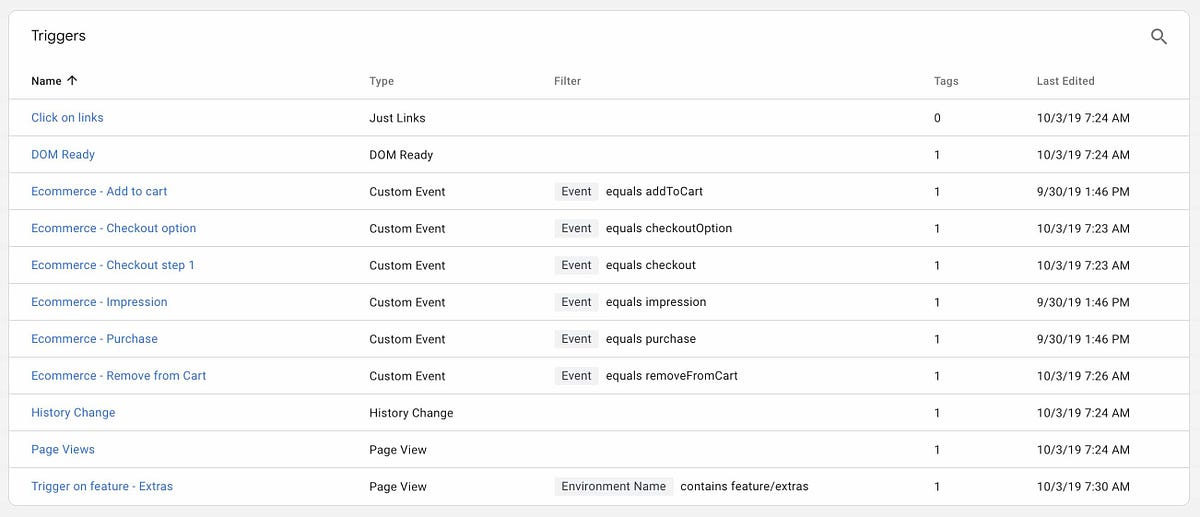Open the DOM Ready trigger
This screenshot has width=1200, height=517.
click(63, 155)
